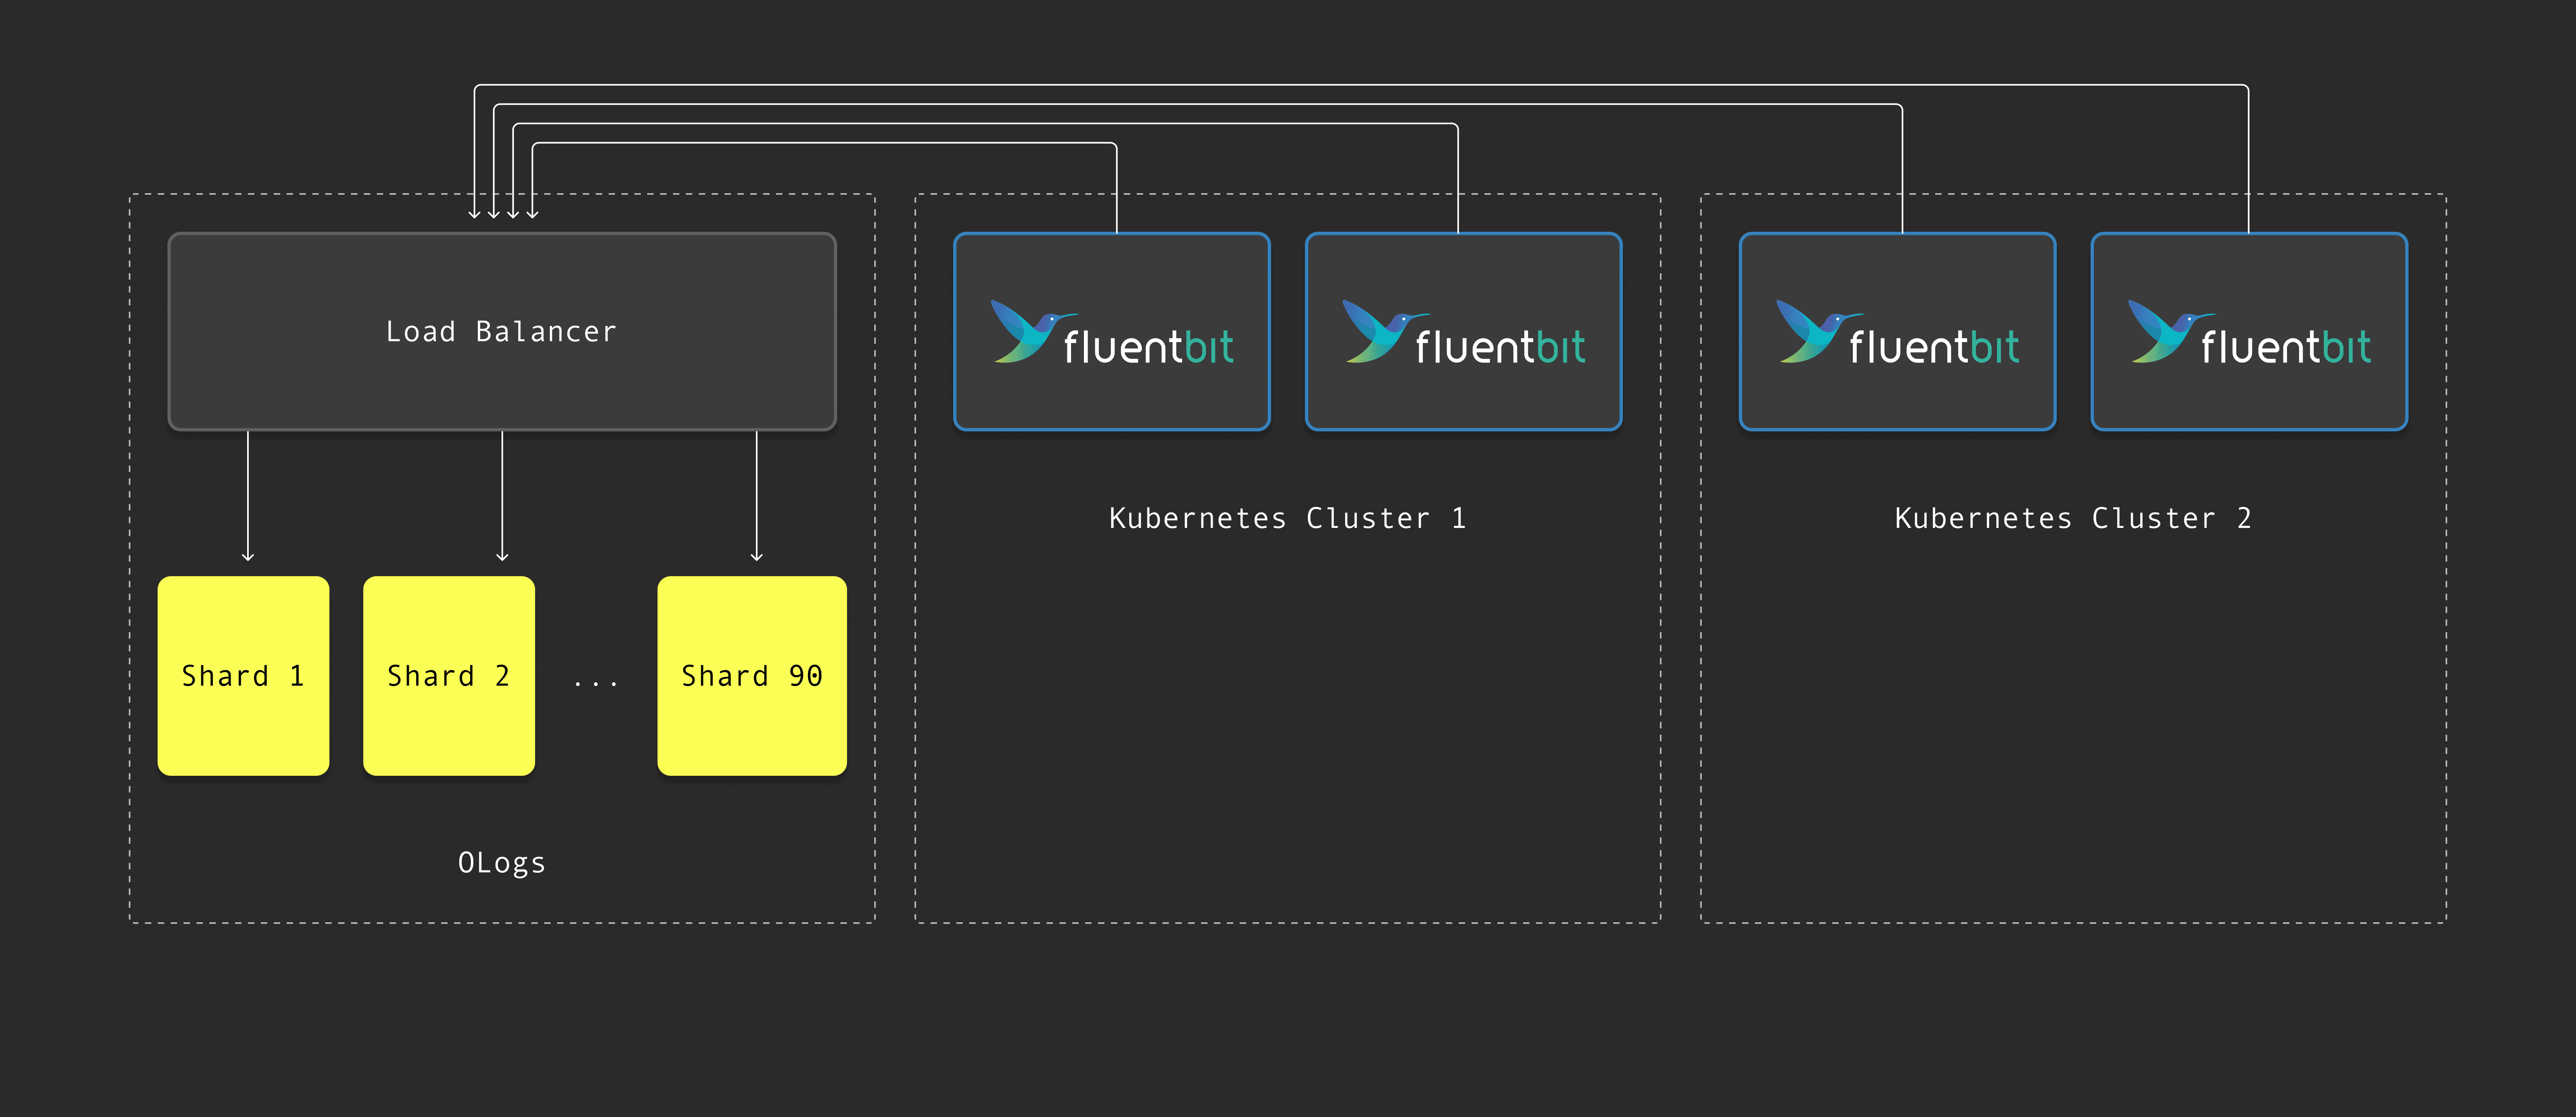Select the yellow Shard 1 block
The height and width of the screenshot is (1117, 2576).
coord(243,676)
